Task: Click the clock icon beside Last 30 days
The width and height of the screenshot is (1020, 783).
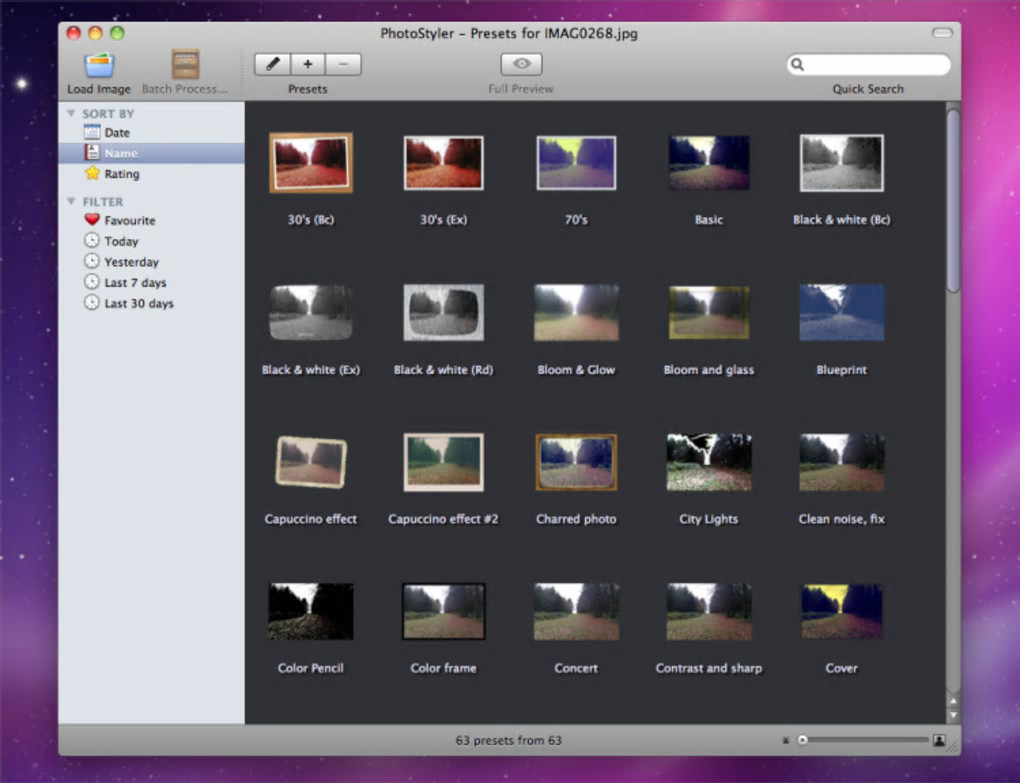Action: 92,303
